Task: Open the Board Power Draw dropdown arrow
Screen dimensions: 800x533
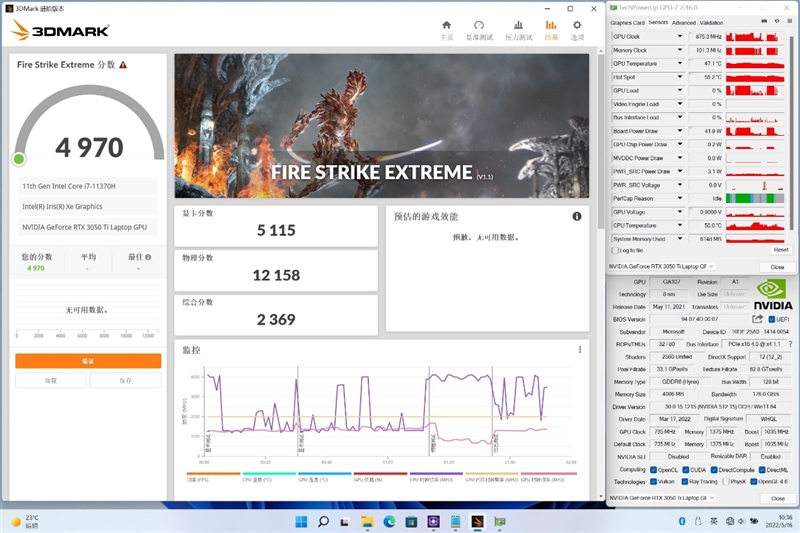Action: pyautogui.click(x=680, y=131)
